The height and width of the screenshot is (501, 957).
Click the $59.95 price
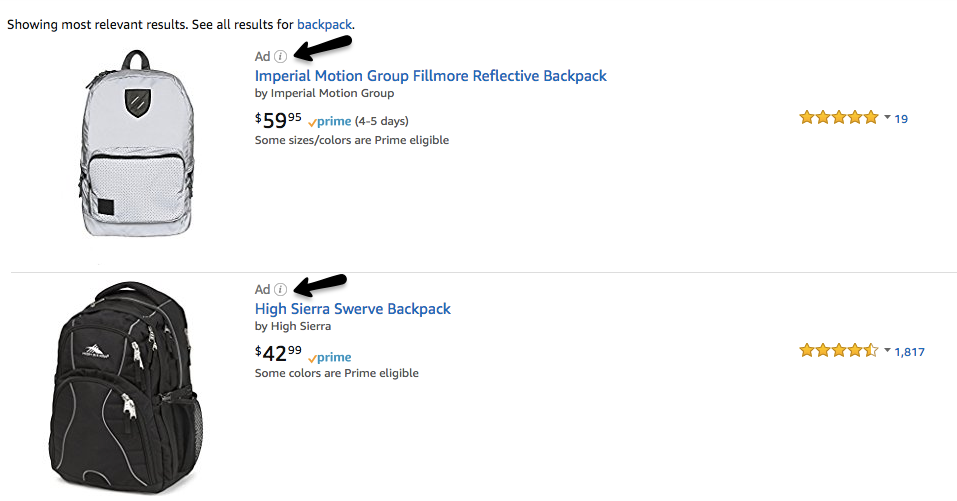click(278, 120)
